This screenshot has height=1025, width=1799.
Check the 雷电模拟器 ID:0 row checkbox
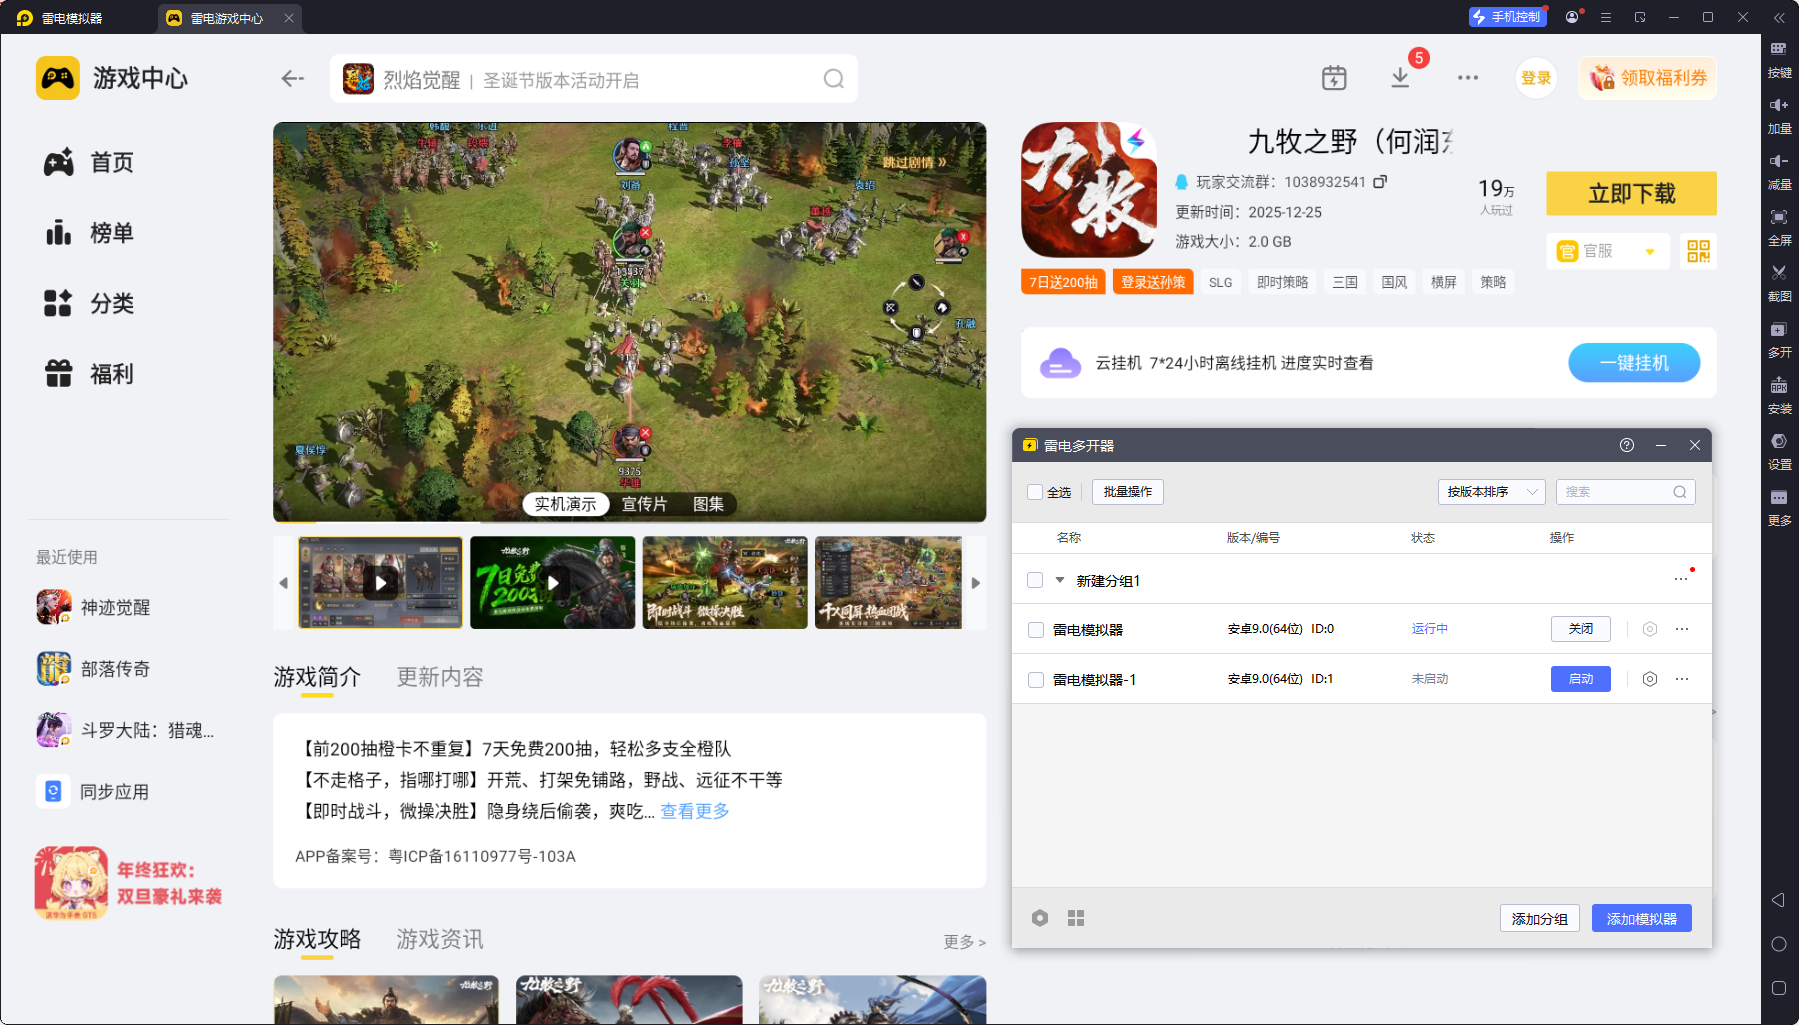[1036, 630]
